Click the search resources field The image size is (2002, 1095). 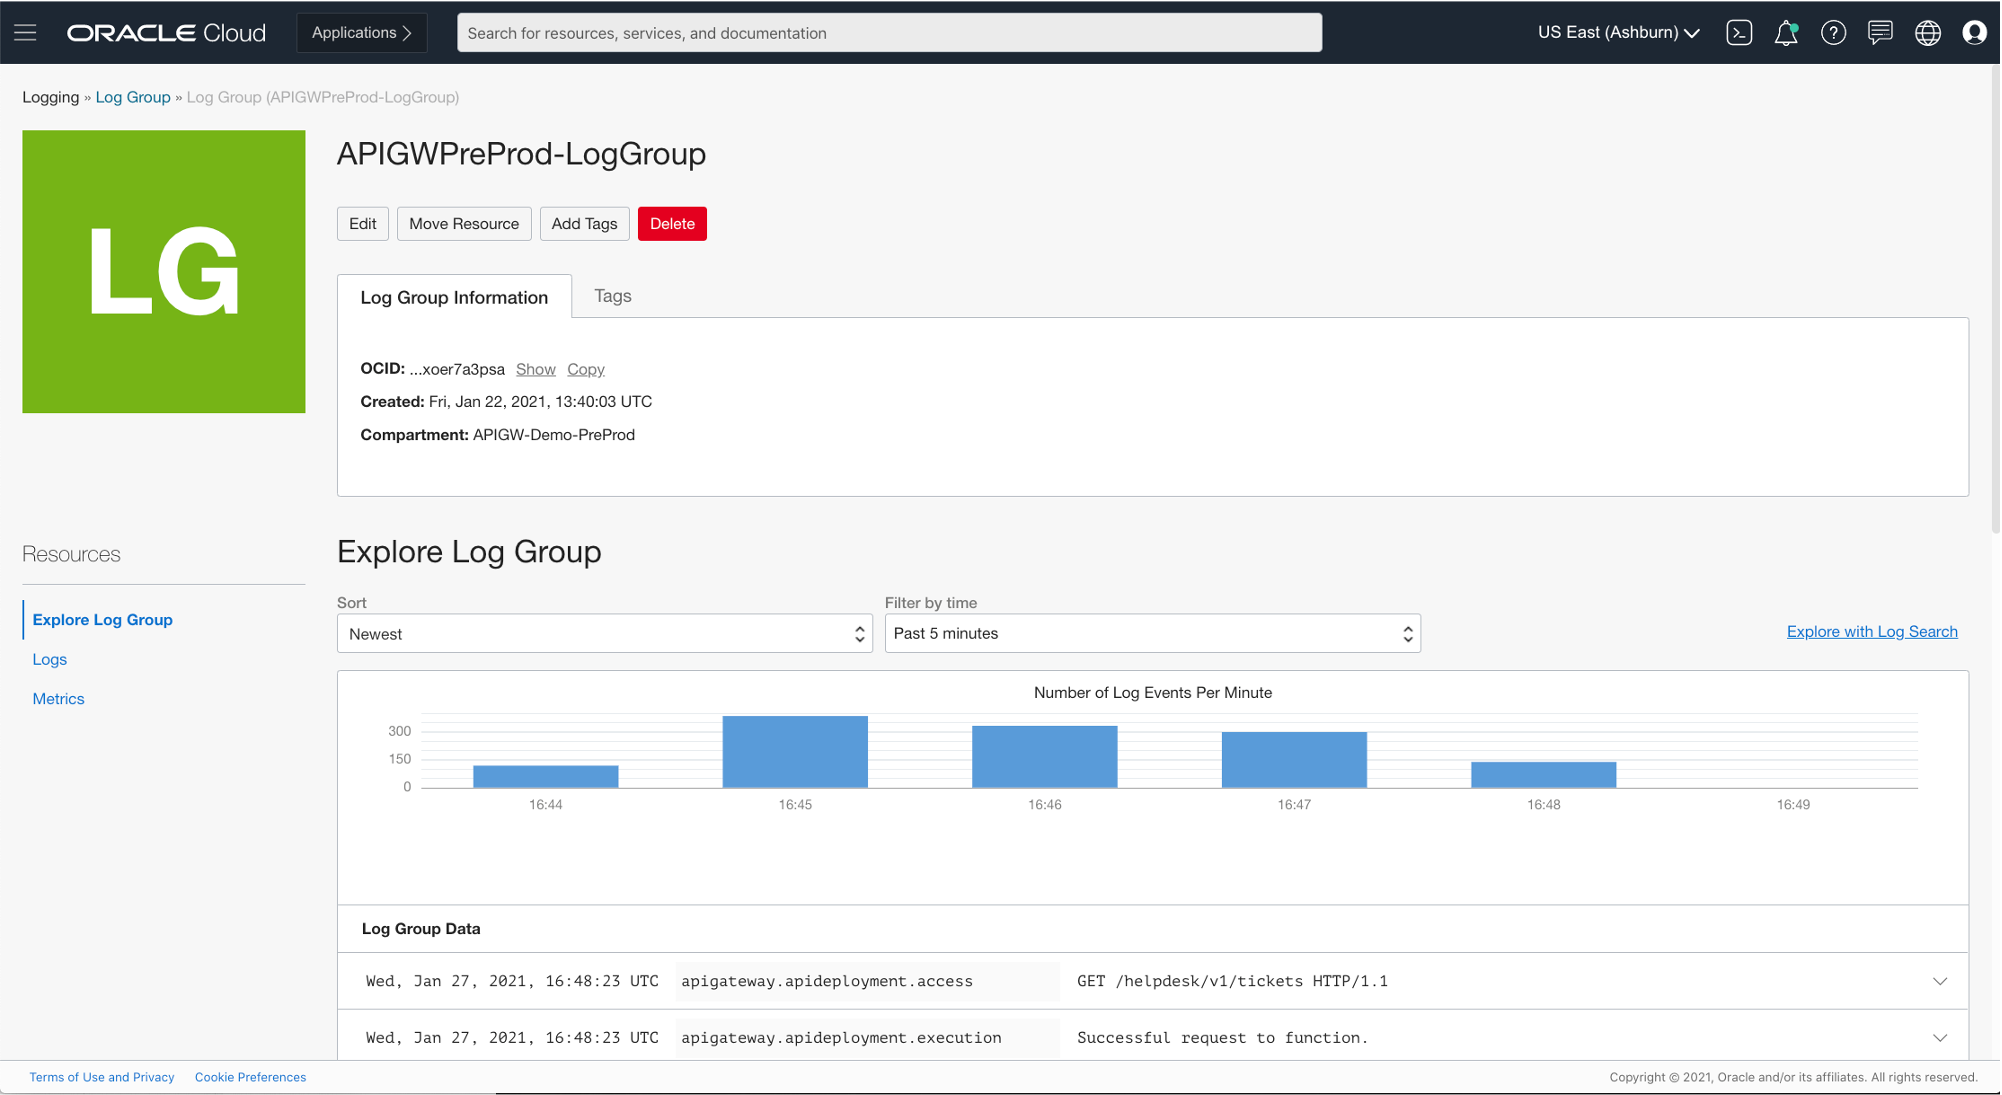[889, 32]
